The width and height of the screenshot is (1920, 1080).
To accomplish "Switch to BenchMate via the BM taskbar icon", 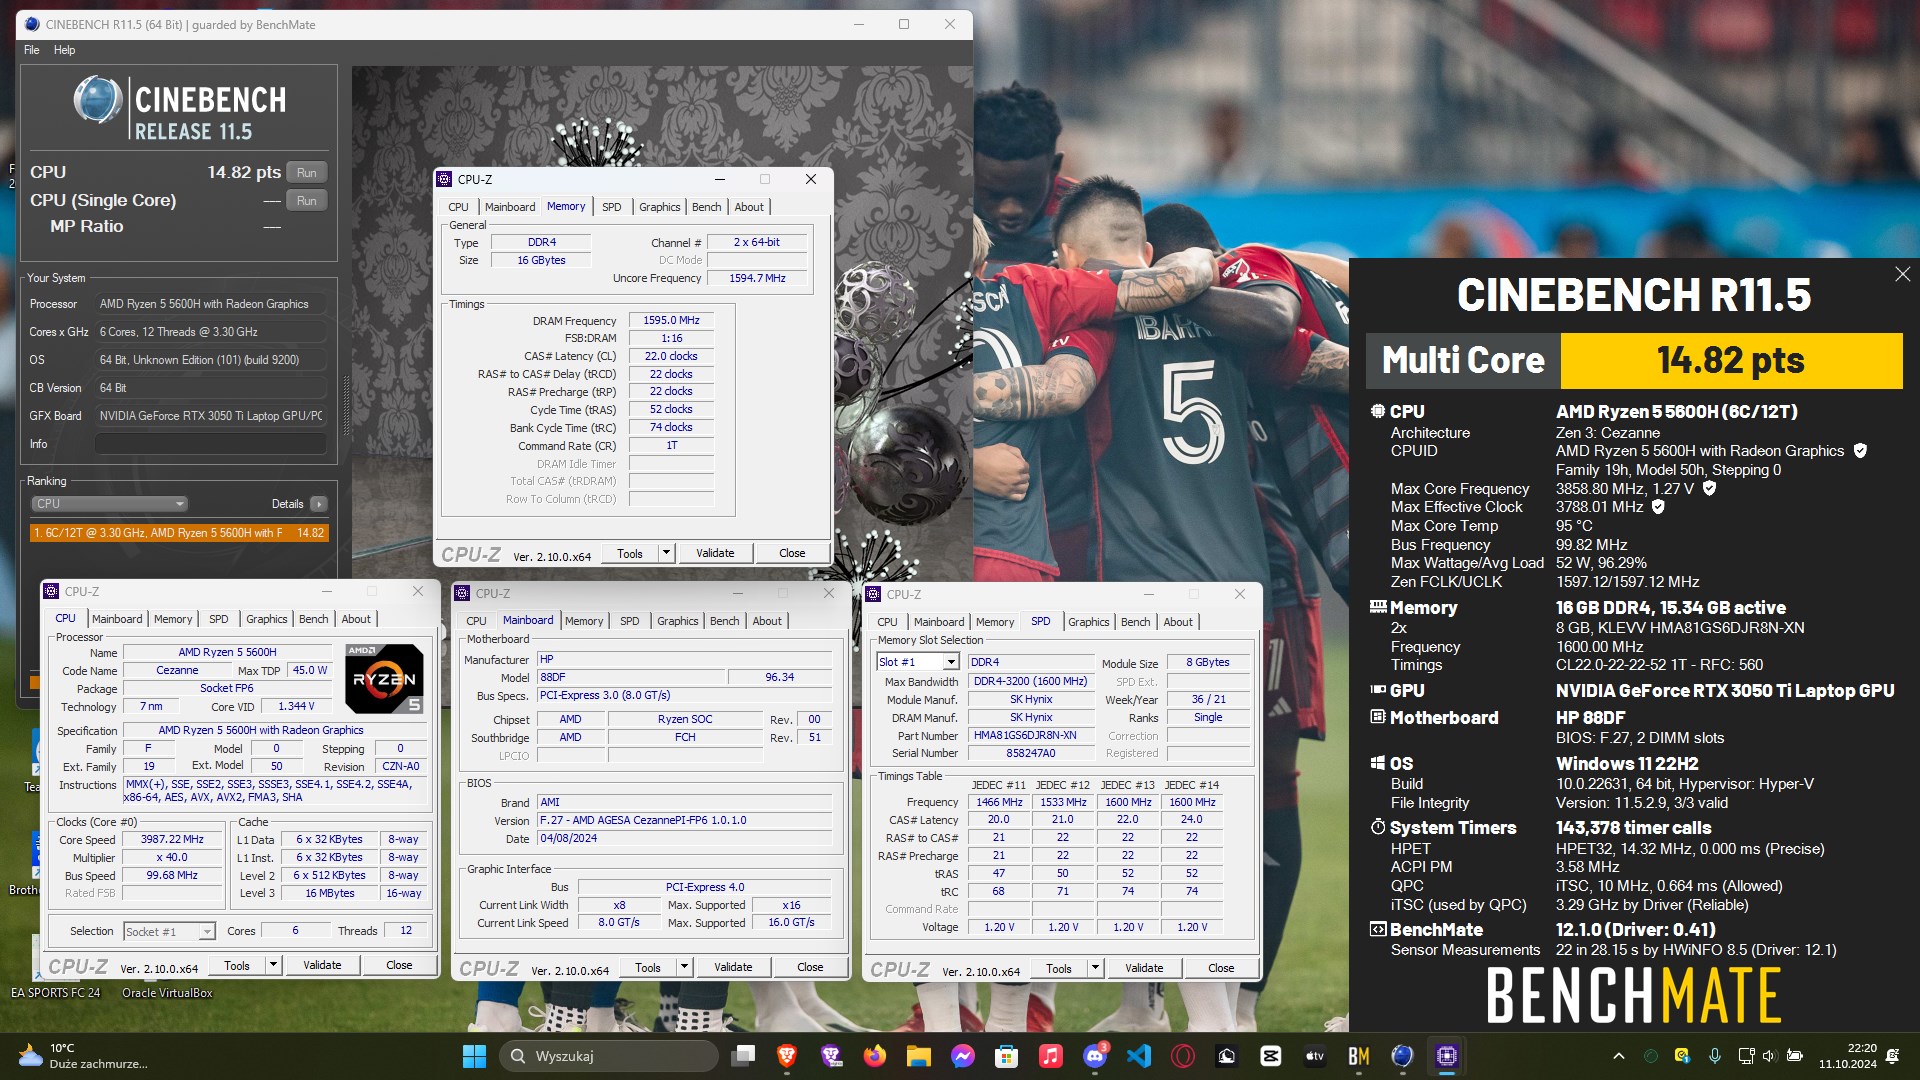I will click(x=1359, y=1056).
